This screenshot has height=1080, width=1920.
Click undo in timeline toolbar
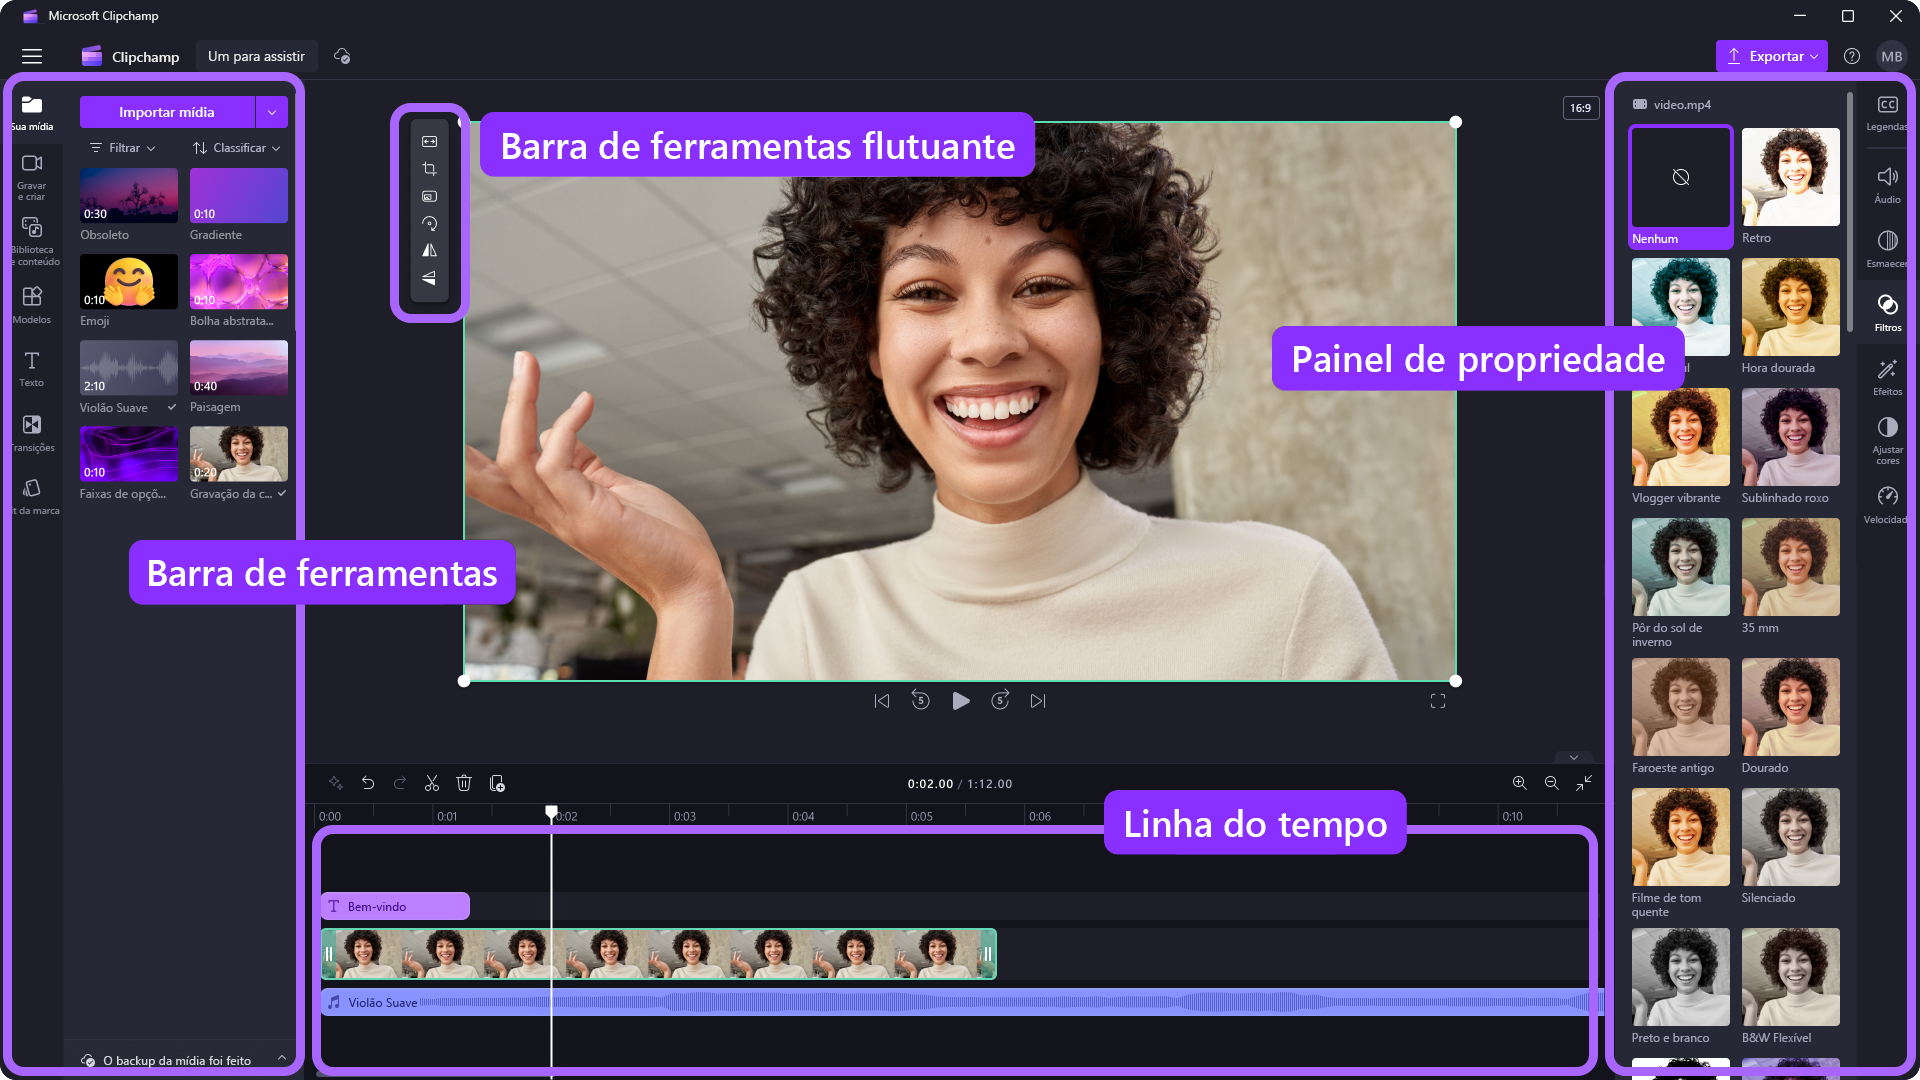point(368,783)
